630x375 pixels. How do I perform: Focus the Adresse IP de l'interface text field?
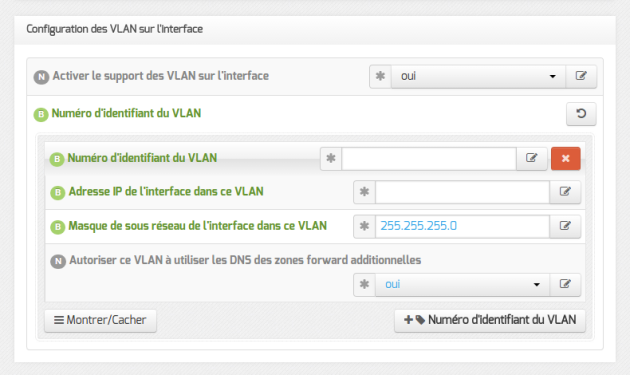tap(462, 192)
